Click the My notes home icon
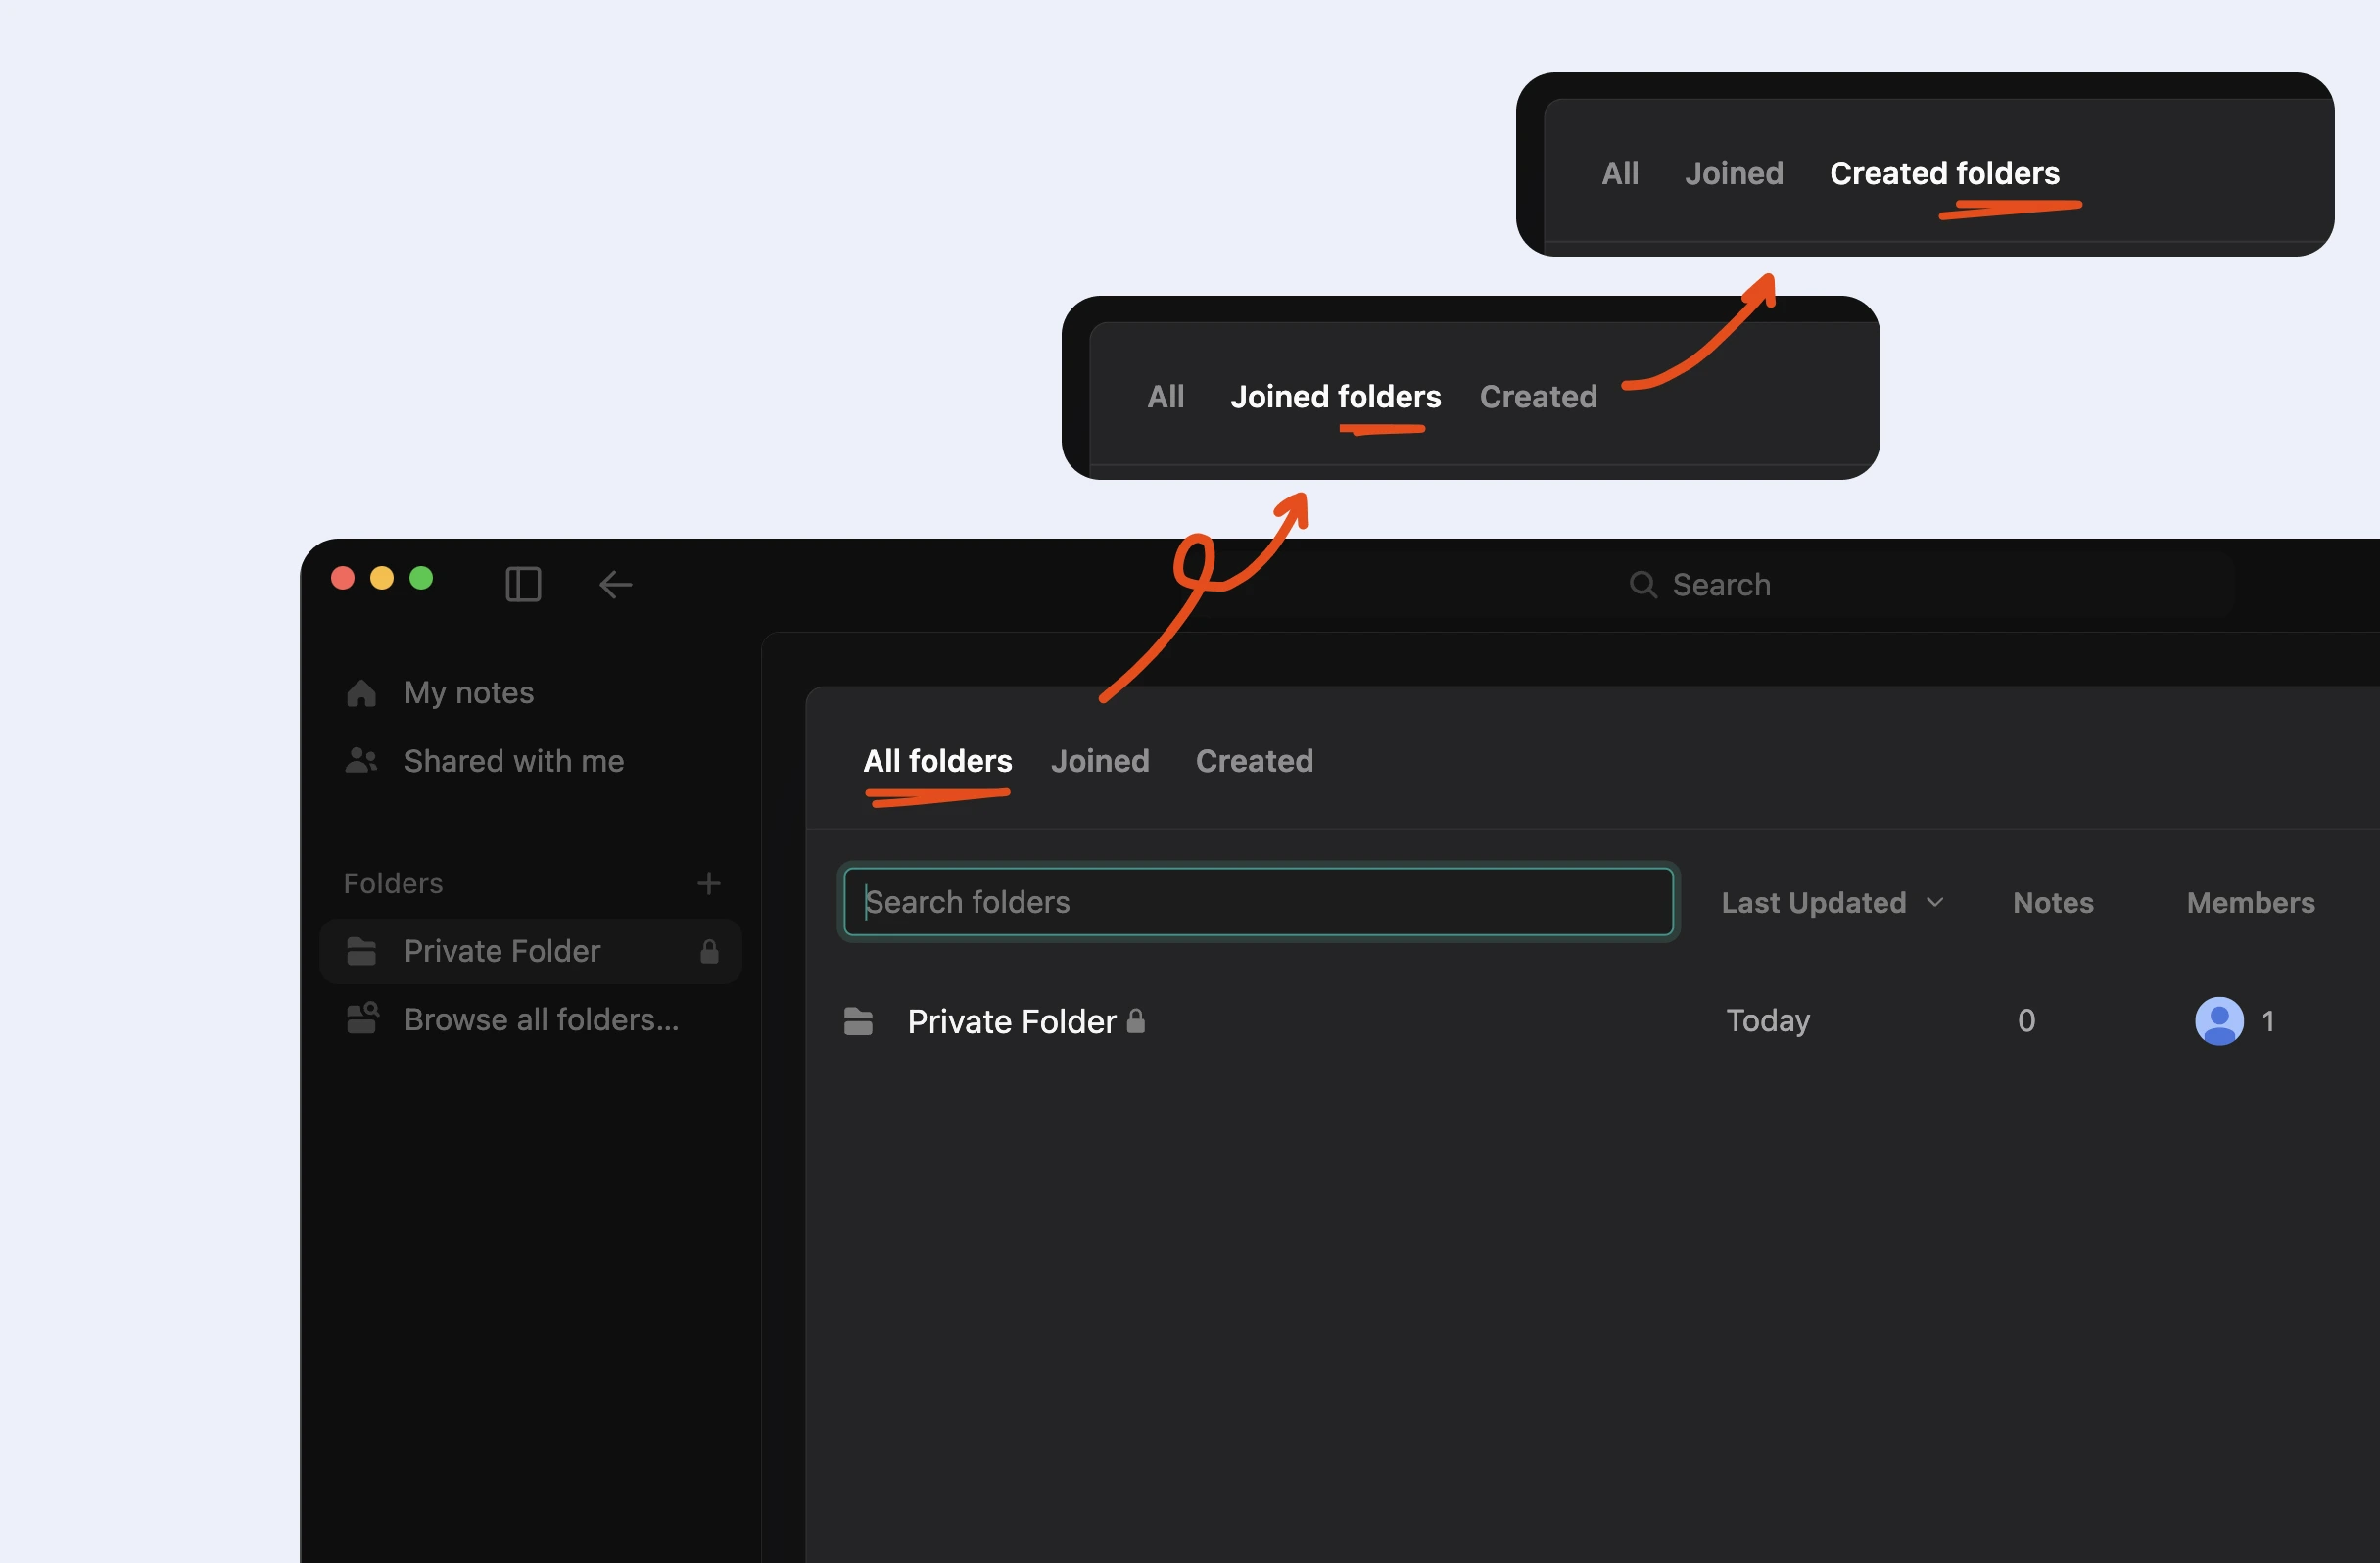Viewport: 2380px width, 1563px height. tap(361, 692)
